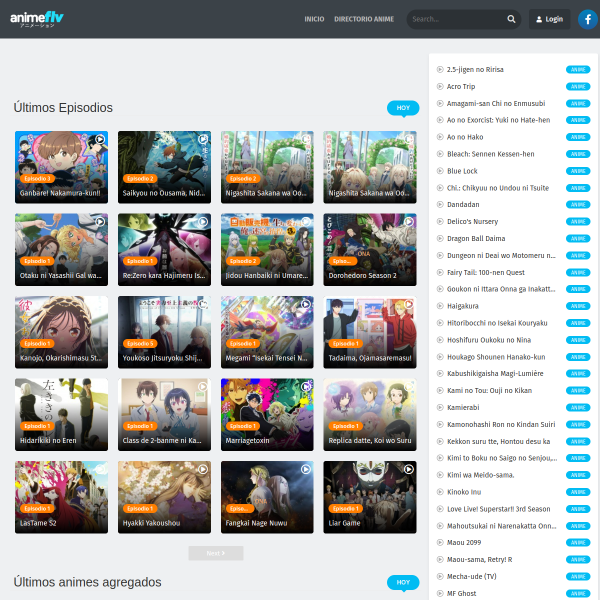600x600 pixels.
Task: Click the arrow icon beside Blue Lock
Action: [439, 171]
